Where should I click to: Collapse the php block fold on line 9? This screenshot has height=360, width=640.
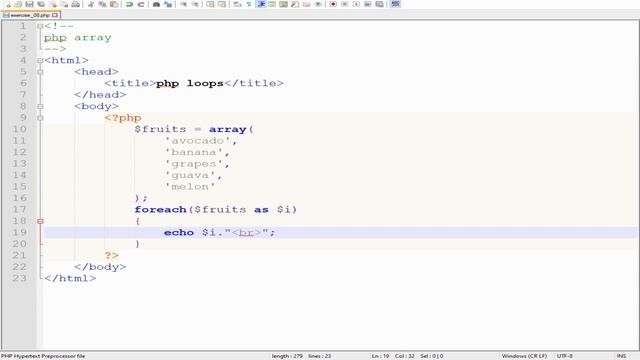click(40, 118)
